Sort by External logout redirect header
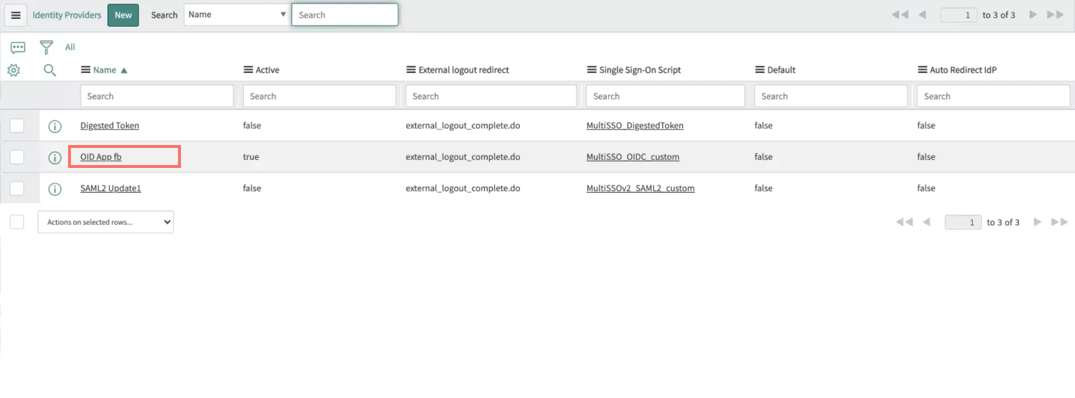 [463, 70]
